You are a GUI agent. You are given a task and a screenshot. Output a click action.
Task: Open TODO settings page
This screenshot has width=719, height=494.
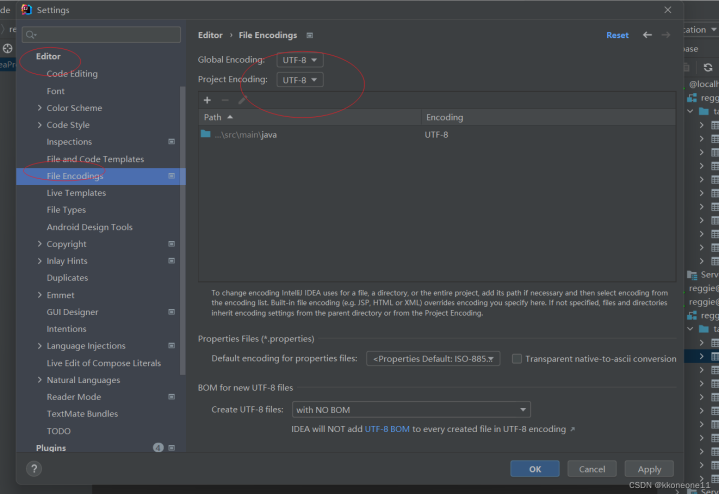point(59,431)
